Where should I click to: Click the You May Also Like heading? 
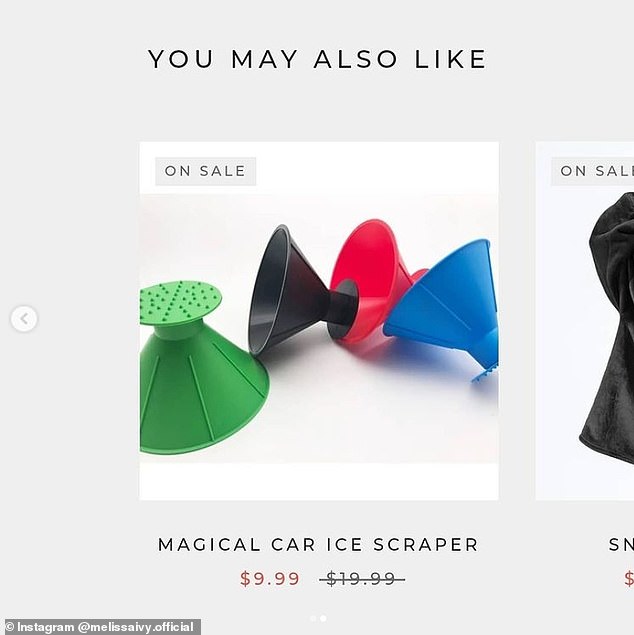tap(317, 59)
